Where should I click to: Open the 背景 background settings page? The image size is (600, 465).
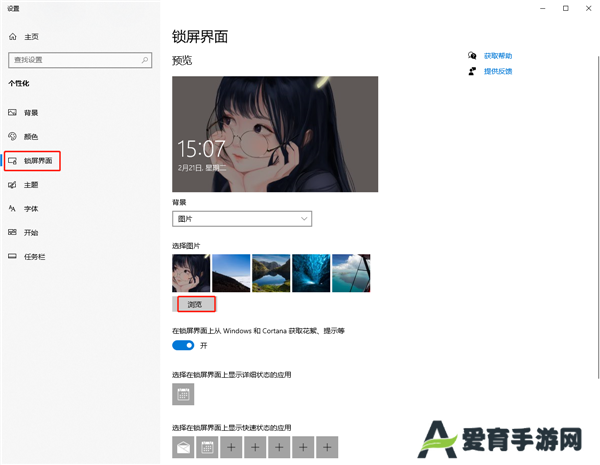pos(24,113)
